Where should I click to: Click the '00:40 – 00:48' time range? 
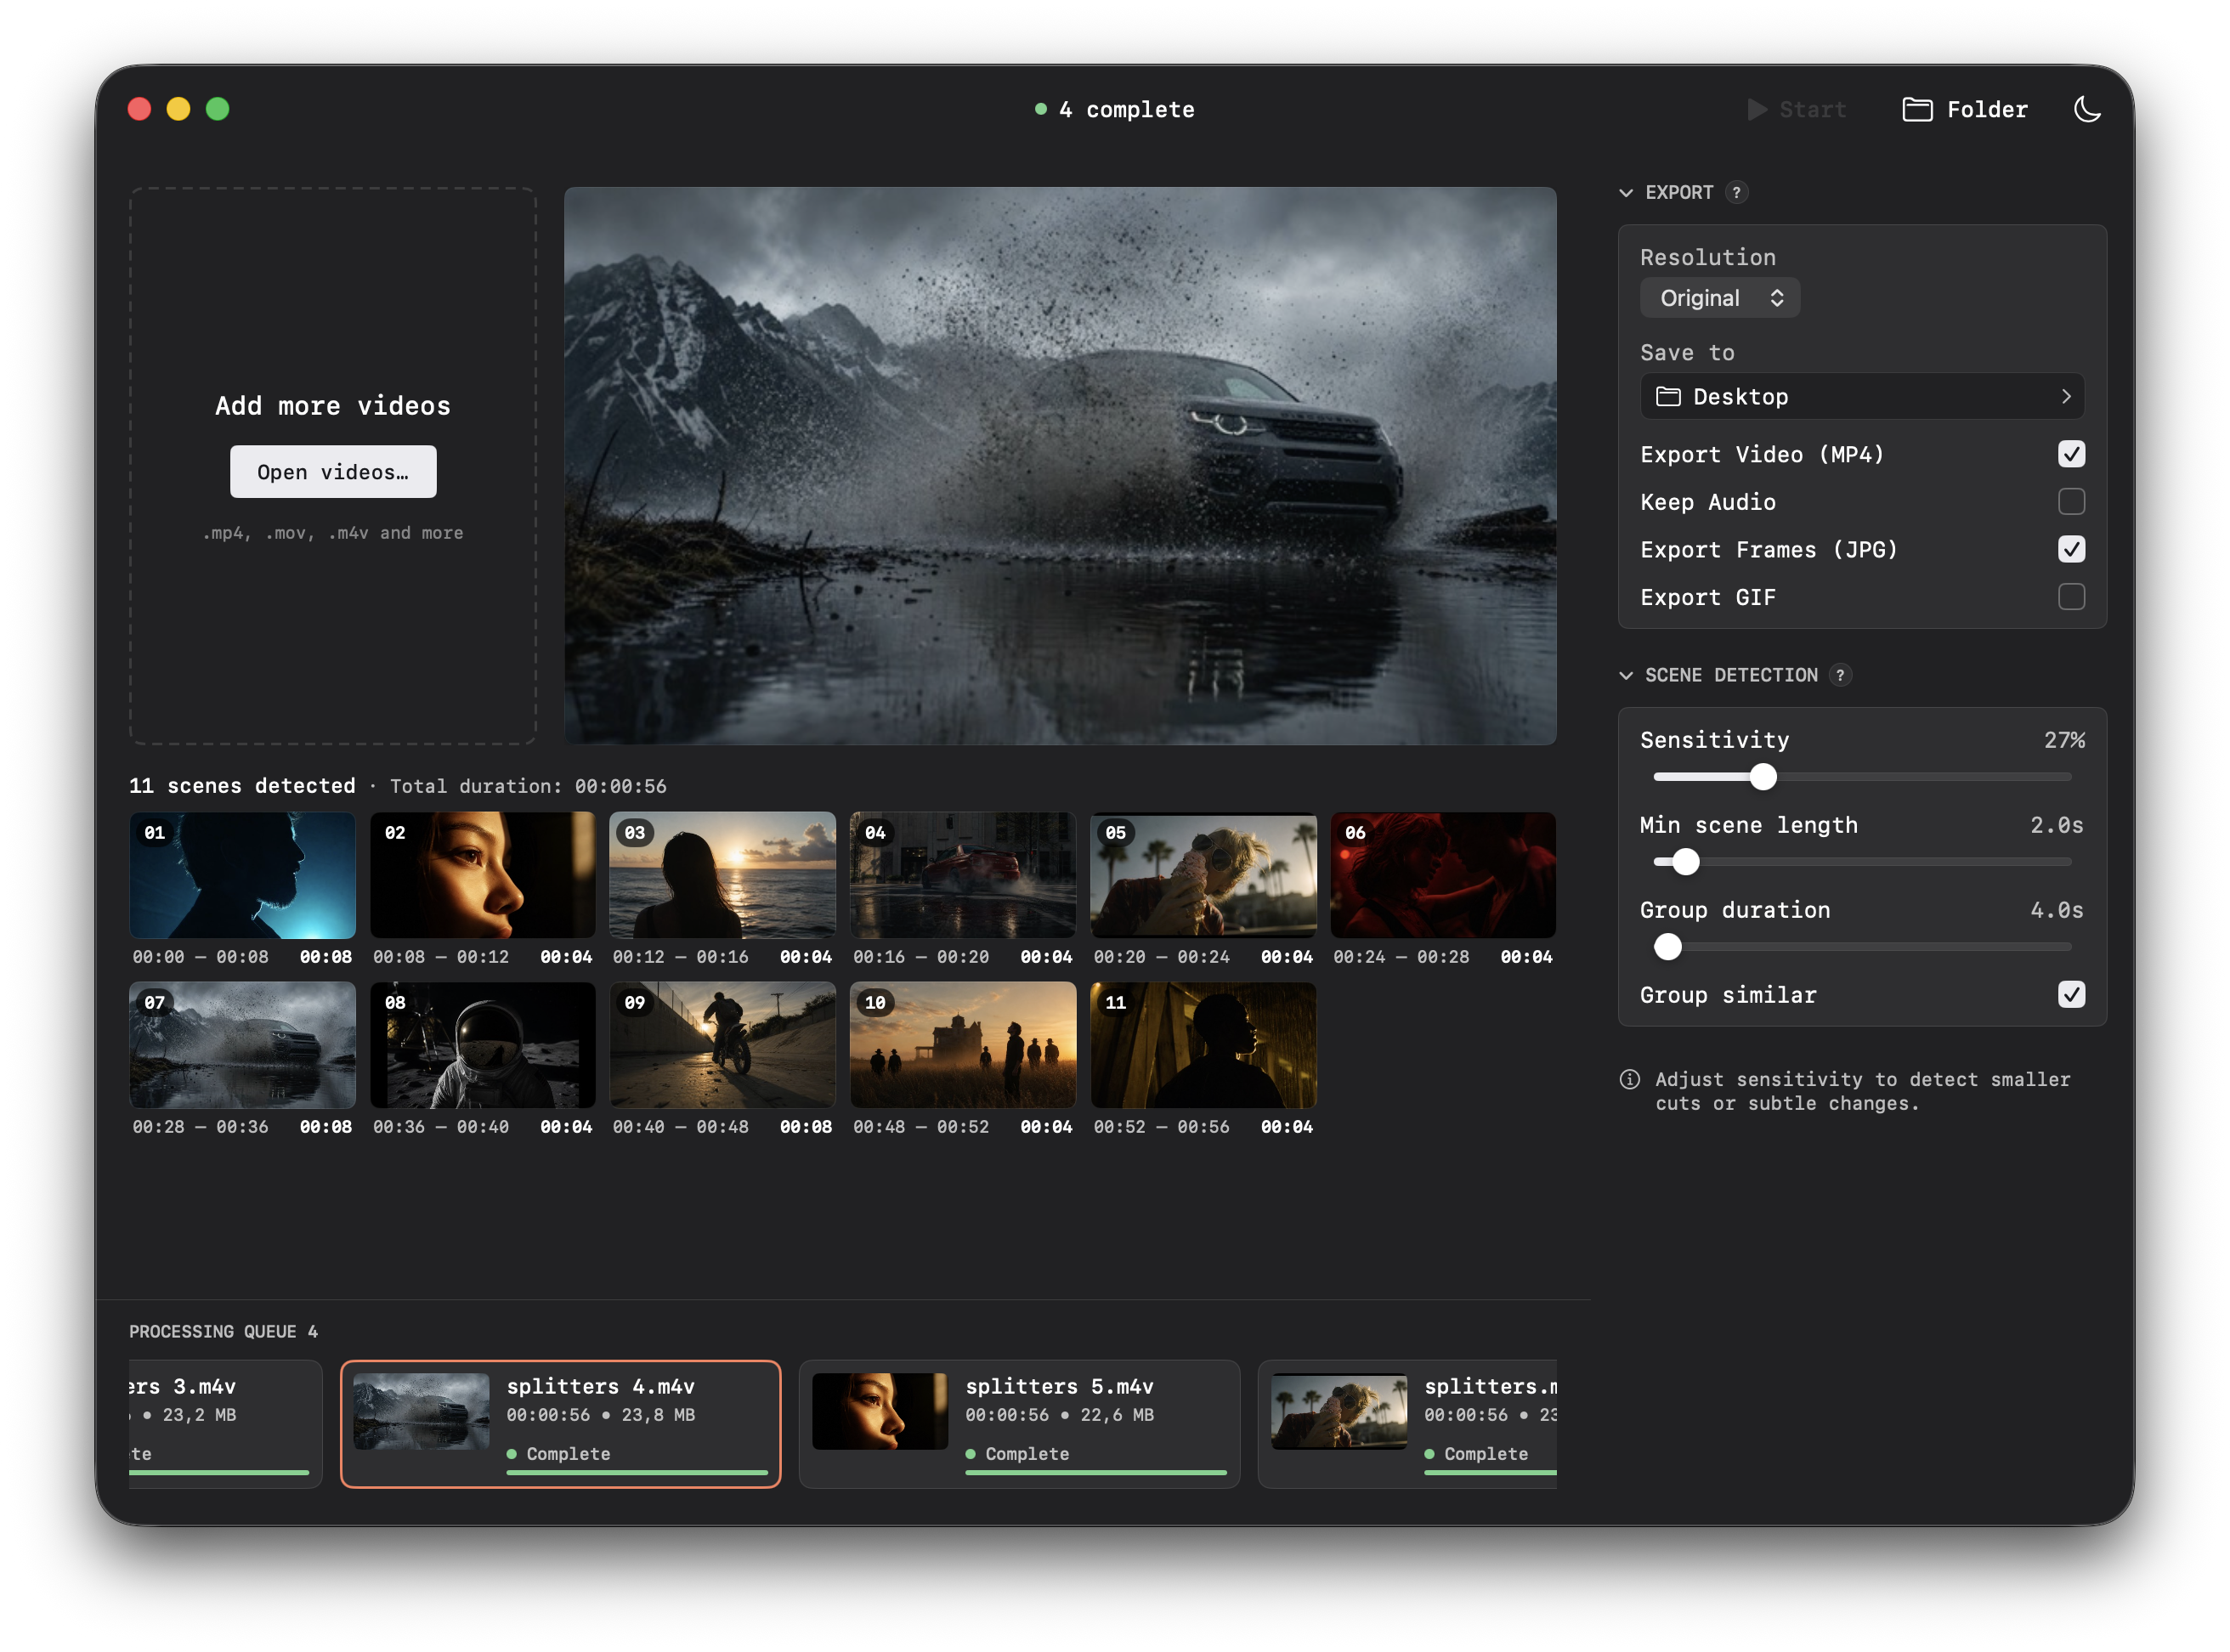[x=680, y=1127]
